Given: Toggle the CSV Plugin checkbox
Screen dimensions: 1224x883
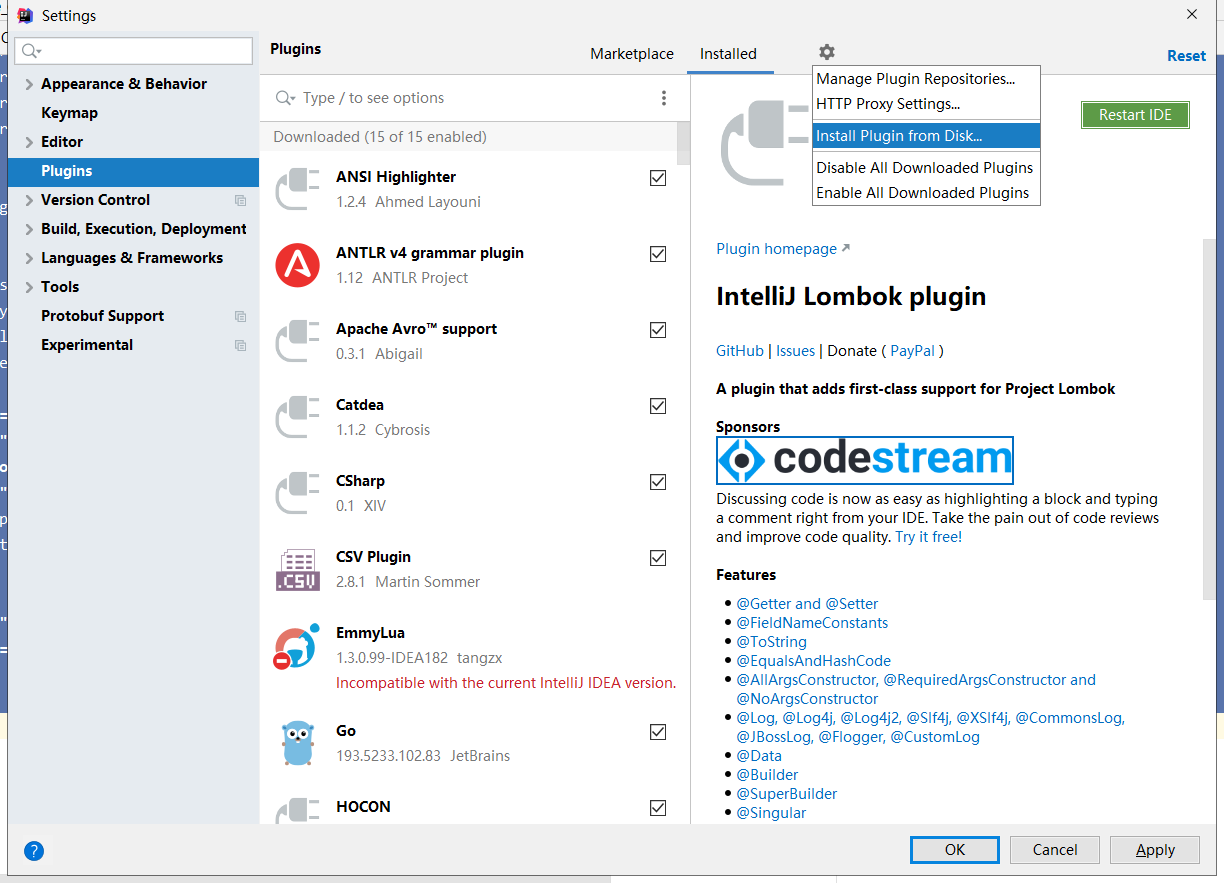Looking at the screenshot, I should click(x=658, y=558).
